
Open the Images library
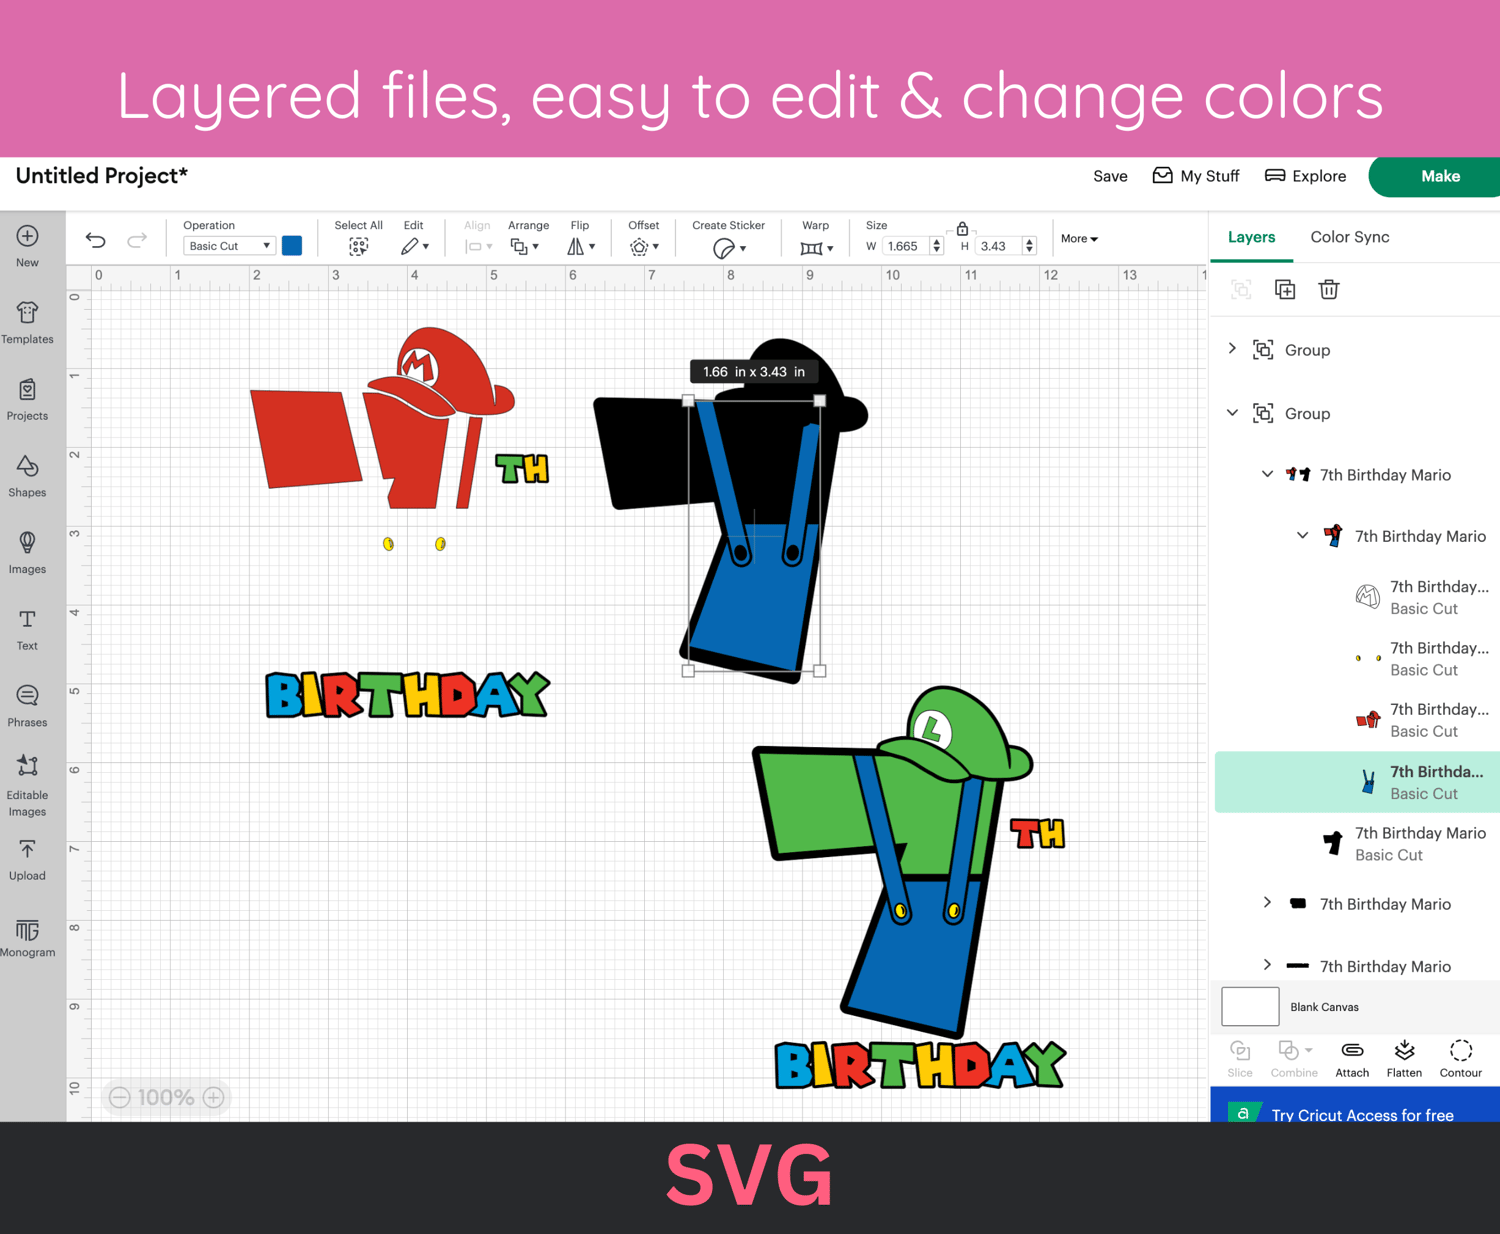[x=27, y=553]
